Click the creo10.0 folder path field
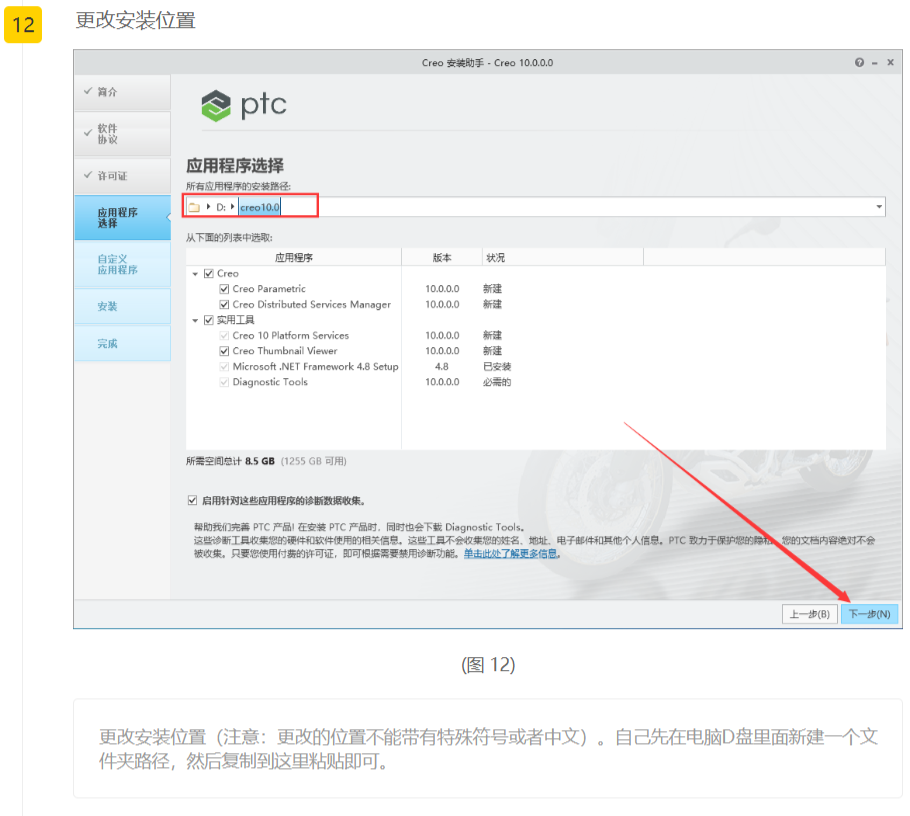The width and height of the screenshot is (910, 816). (x=260, y=207)
